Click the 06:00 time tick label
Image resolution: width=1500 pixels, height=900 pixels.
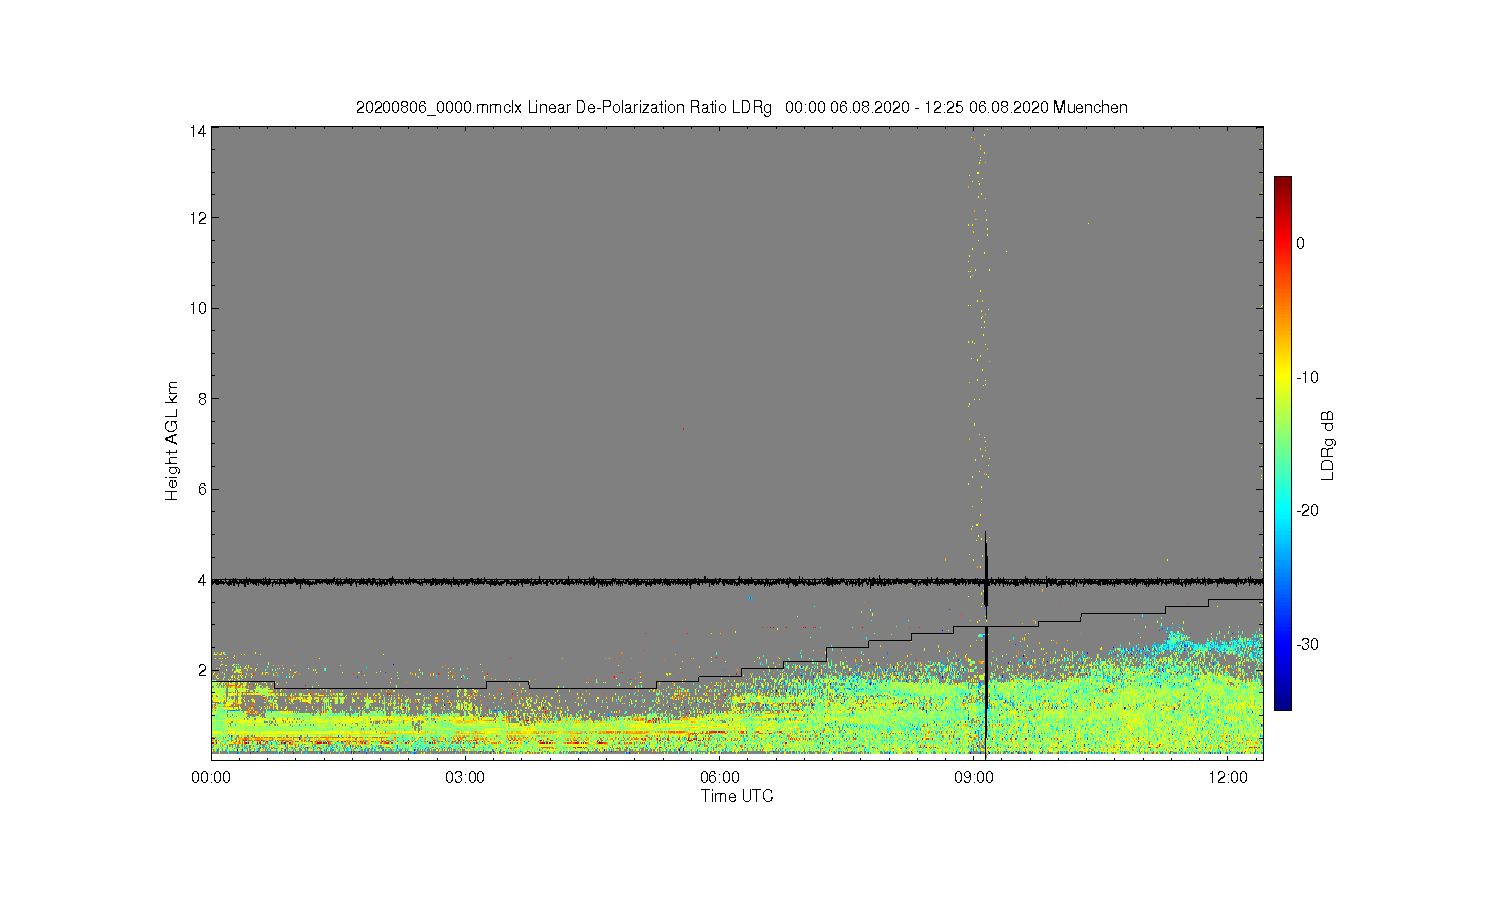click(x=719, y=777)
